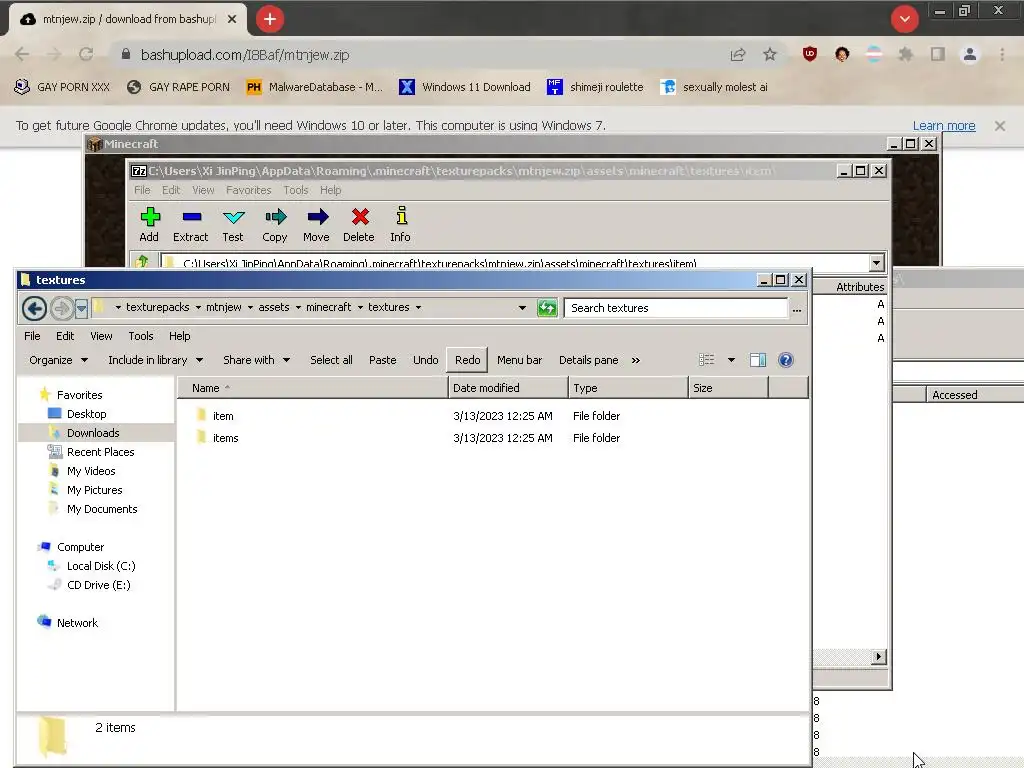Select the items folder row

tap(492, 438)
